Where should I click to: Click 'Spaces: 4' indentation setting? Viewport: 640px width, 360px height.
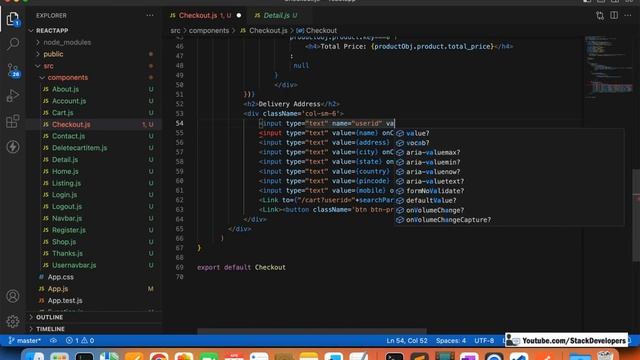point(451,340)
